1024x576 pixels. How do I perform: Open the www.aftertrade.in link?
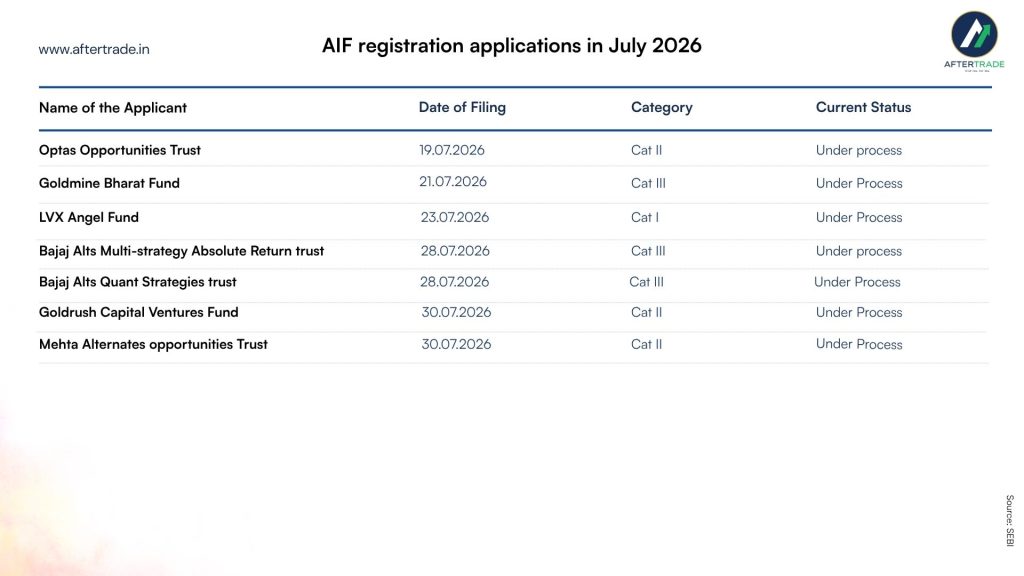pyautogui.click(x=94, y=50)
